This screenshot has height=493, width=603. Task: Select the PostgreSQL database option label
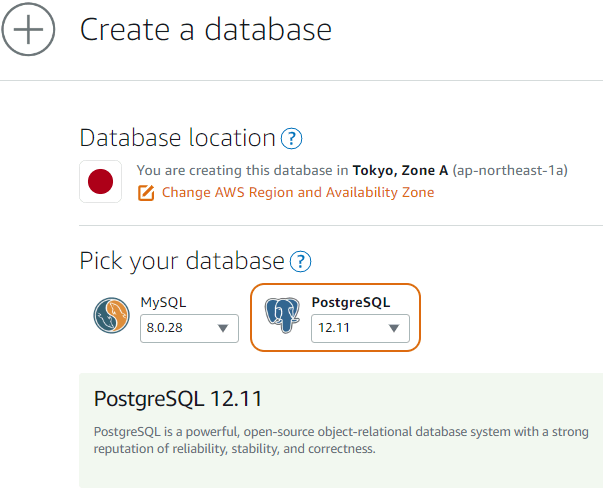tap(350, 302)
